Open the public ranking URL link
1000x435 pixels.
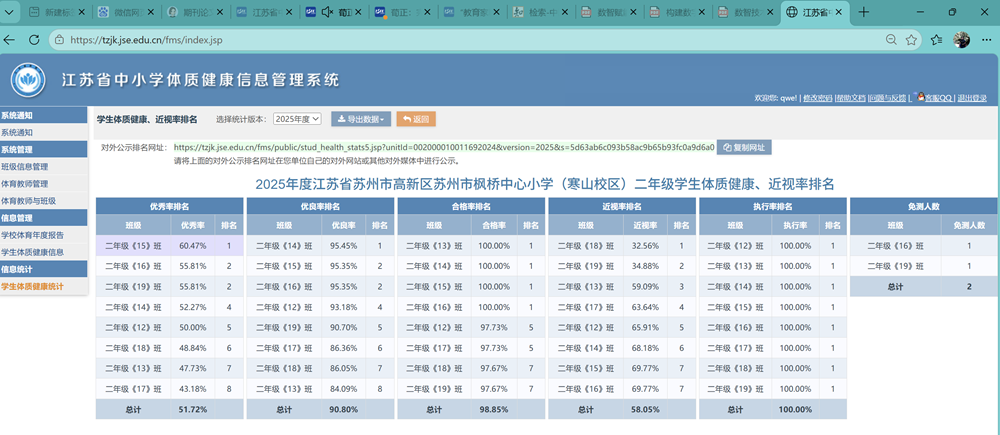(x=444, y=147)
